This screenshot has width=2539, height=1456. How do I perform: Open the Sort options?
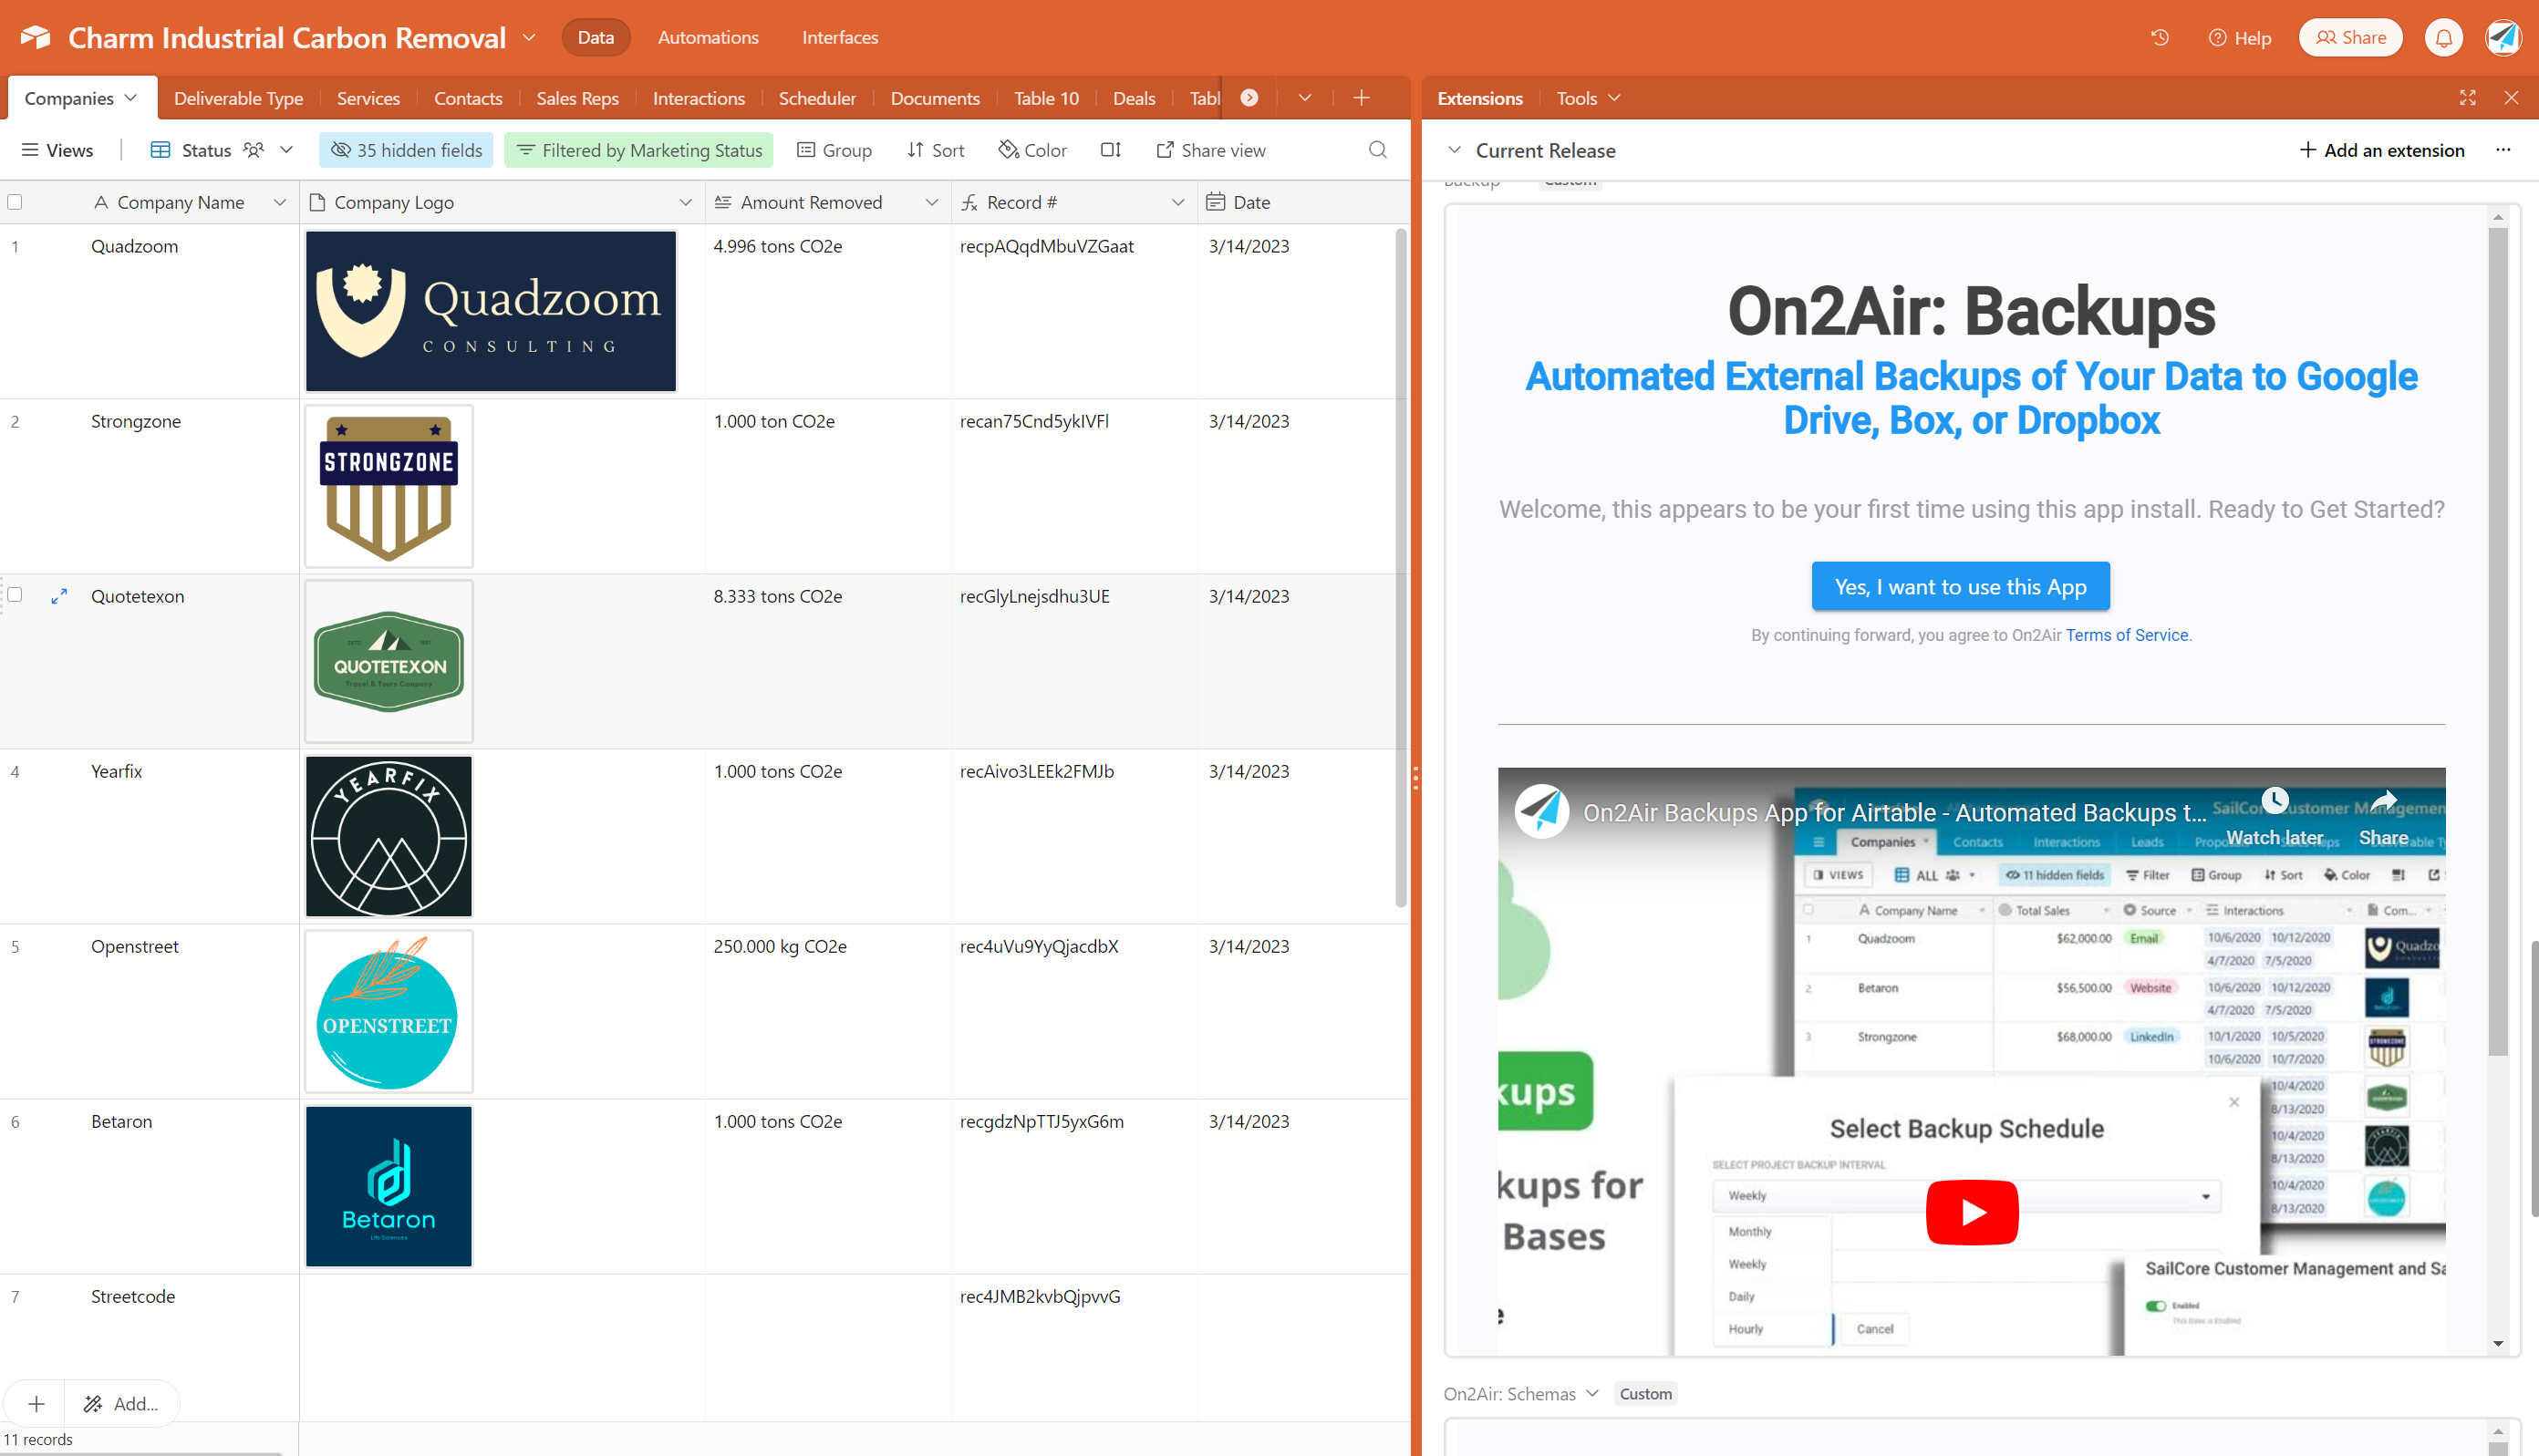point(935,150)
